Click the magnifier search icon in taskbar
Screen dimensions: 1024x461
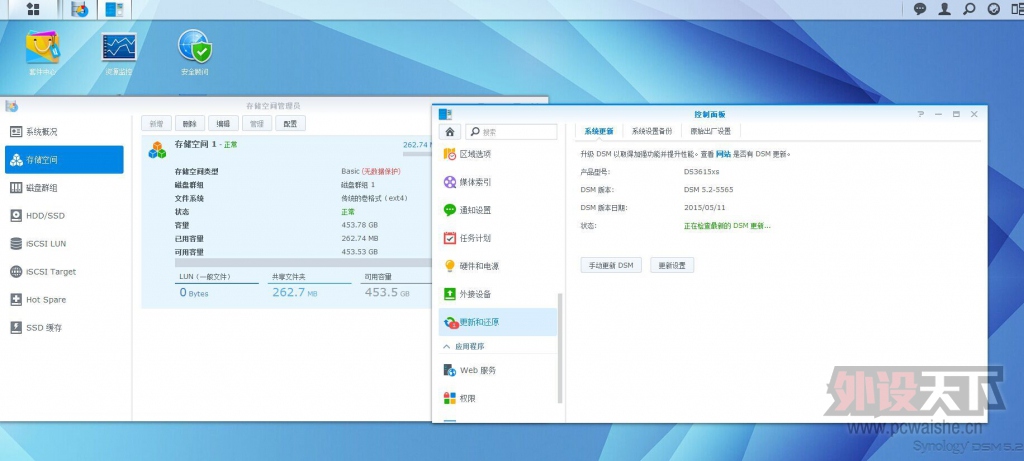click(x=968, y=9)
